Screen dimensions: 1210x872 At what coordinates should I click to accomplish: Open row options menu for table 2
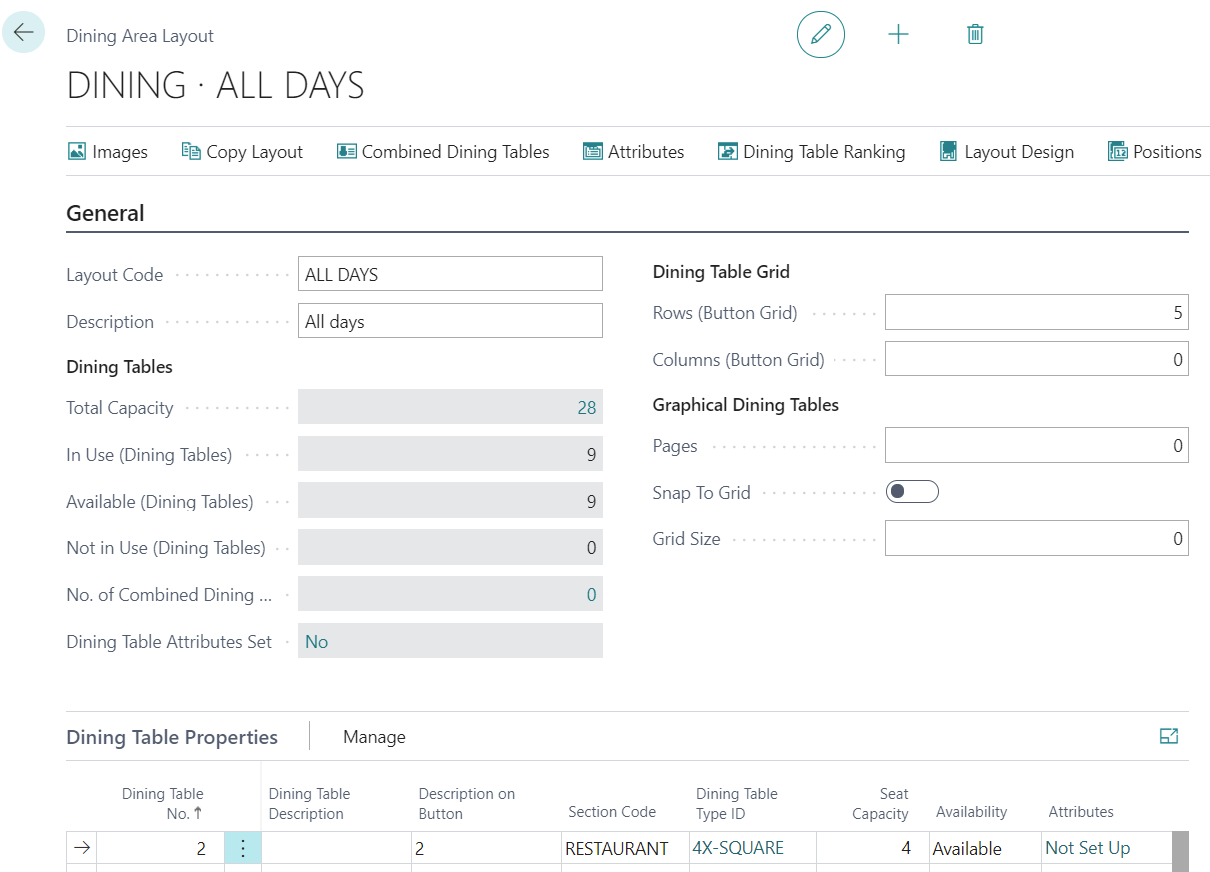pos(243,848)
